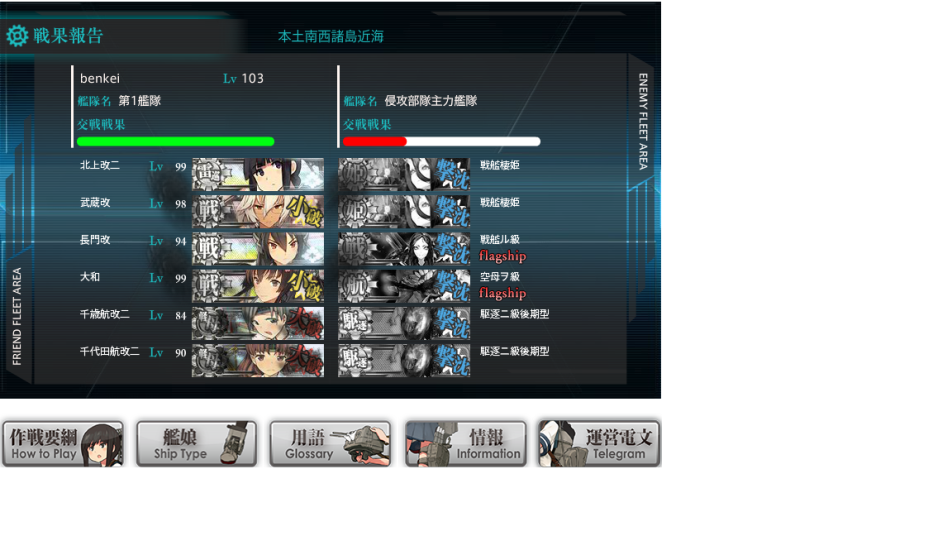Click the 戦艦ル級 flagship enemy card

tap(404, 249)
